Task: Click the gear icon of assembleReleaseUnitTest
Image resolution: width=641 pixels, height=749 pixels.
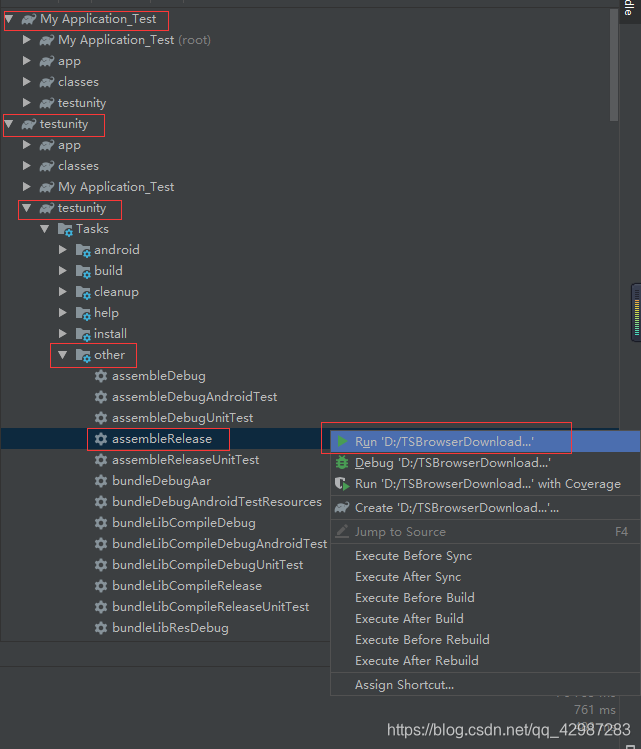Action: coord(101,460)
